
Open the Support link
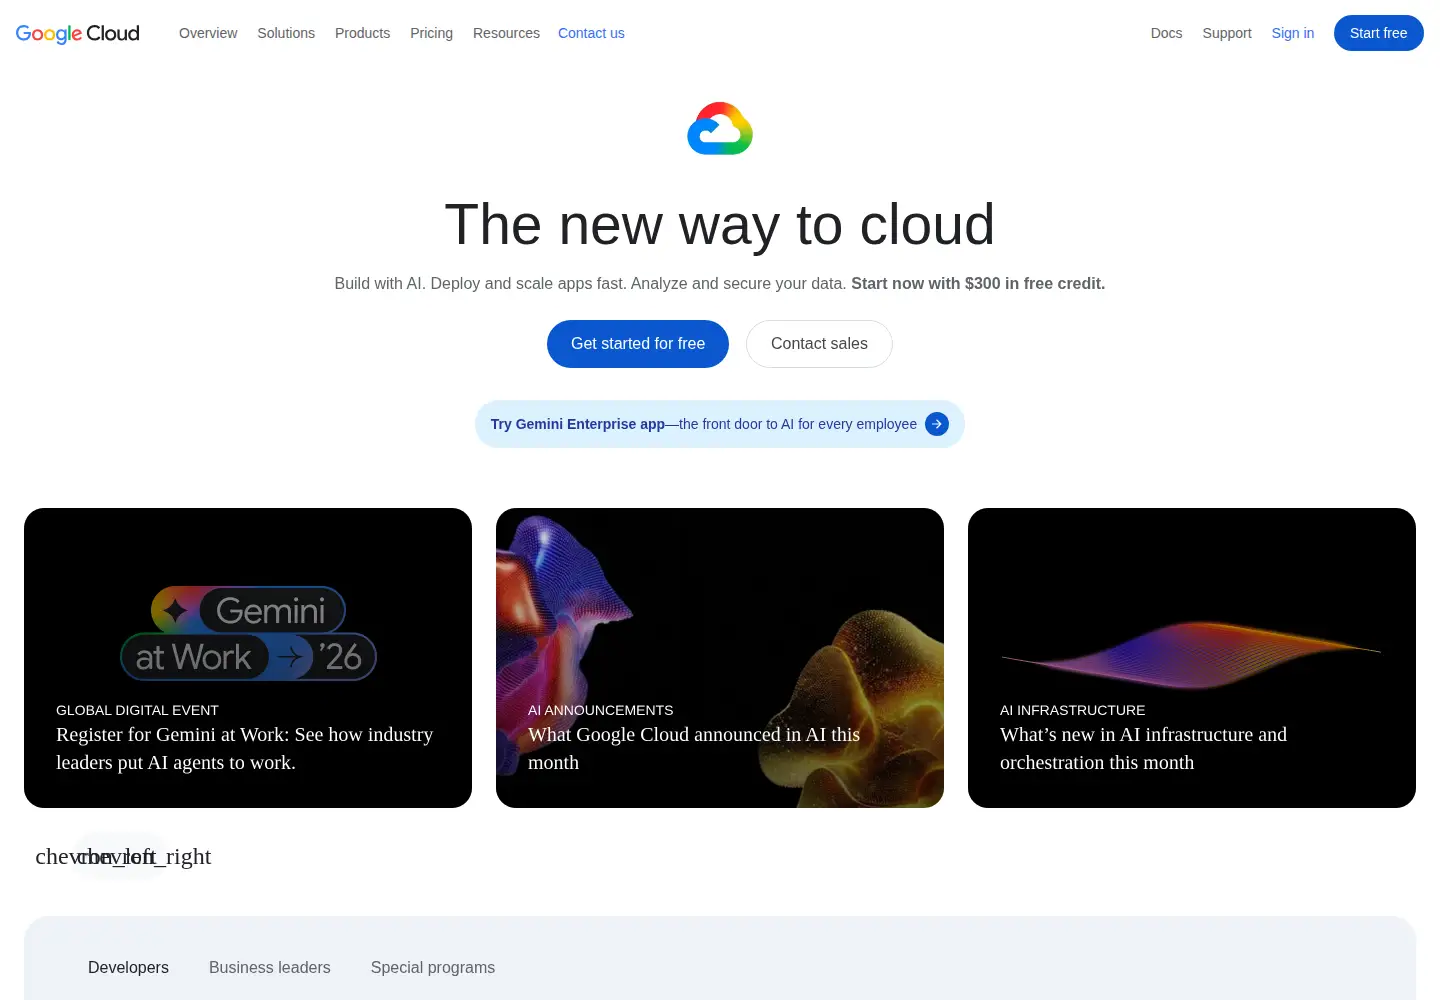pos(1226,33)
